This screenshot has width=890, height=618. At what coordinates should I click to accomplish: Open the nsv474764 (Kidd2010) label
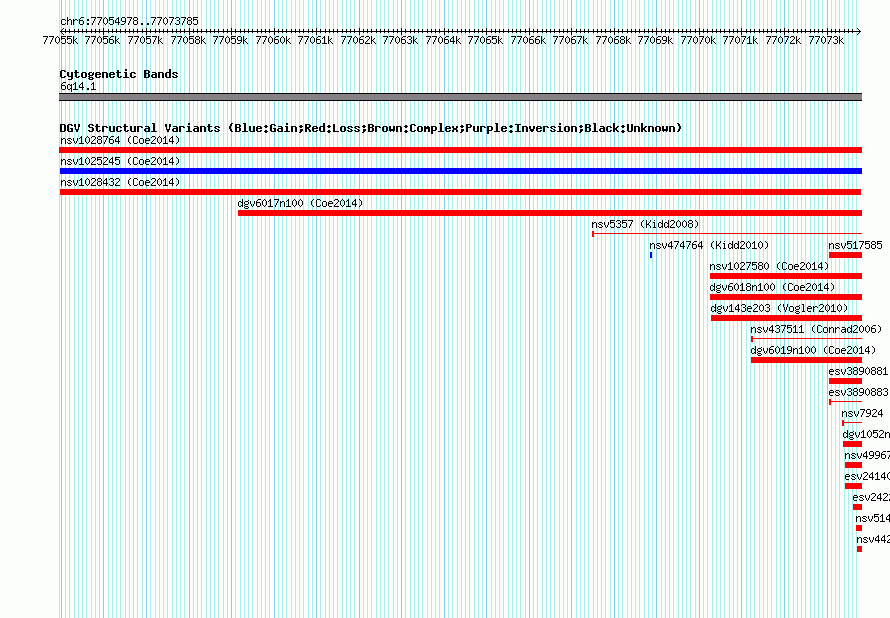[709, 245]
